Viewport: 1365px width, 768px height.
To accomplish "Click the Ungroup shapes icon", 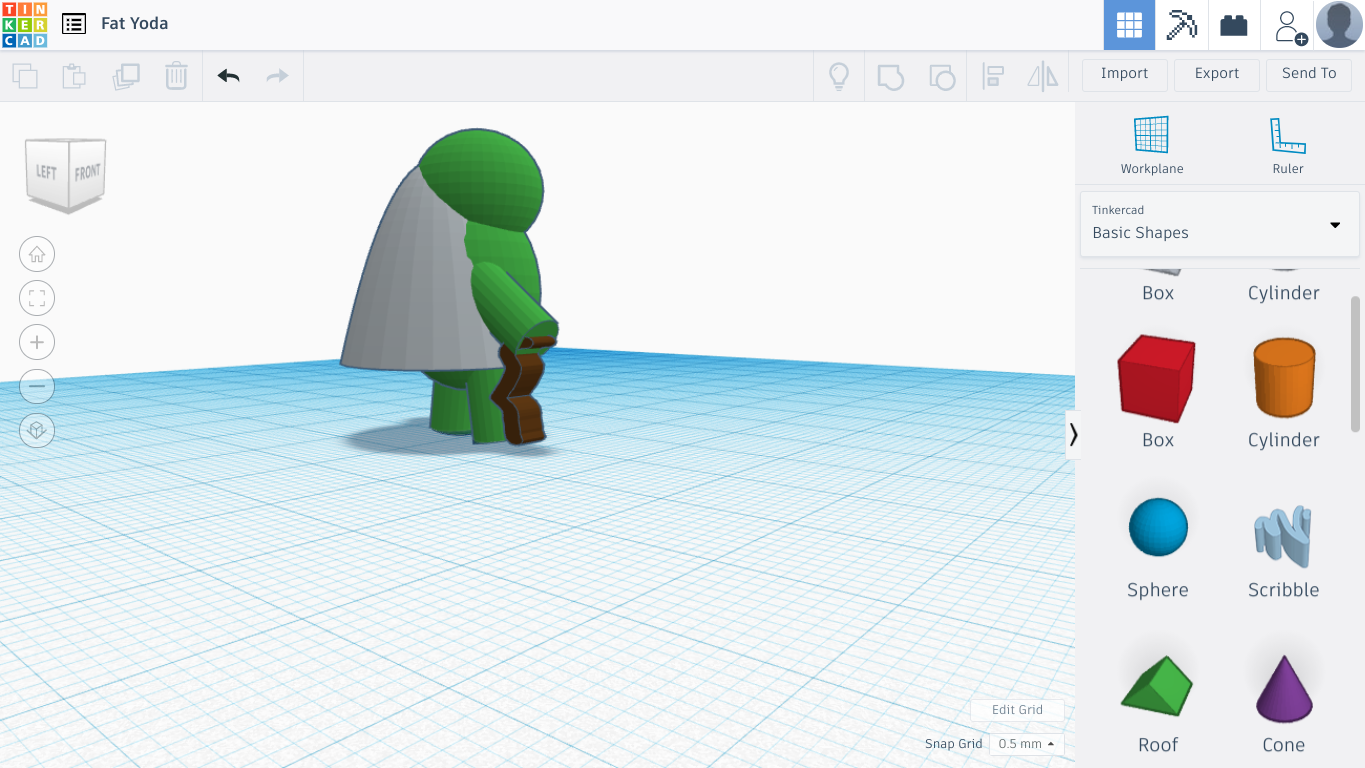I will click(x=942, y=76).
